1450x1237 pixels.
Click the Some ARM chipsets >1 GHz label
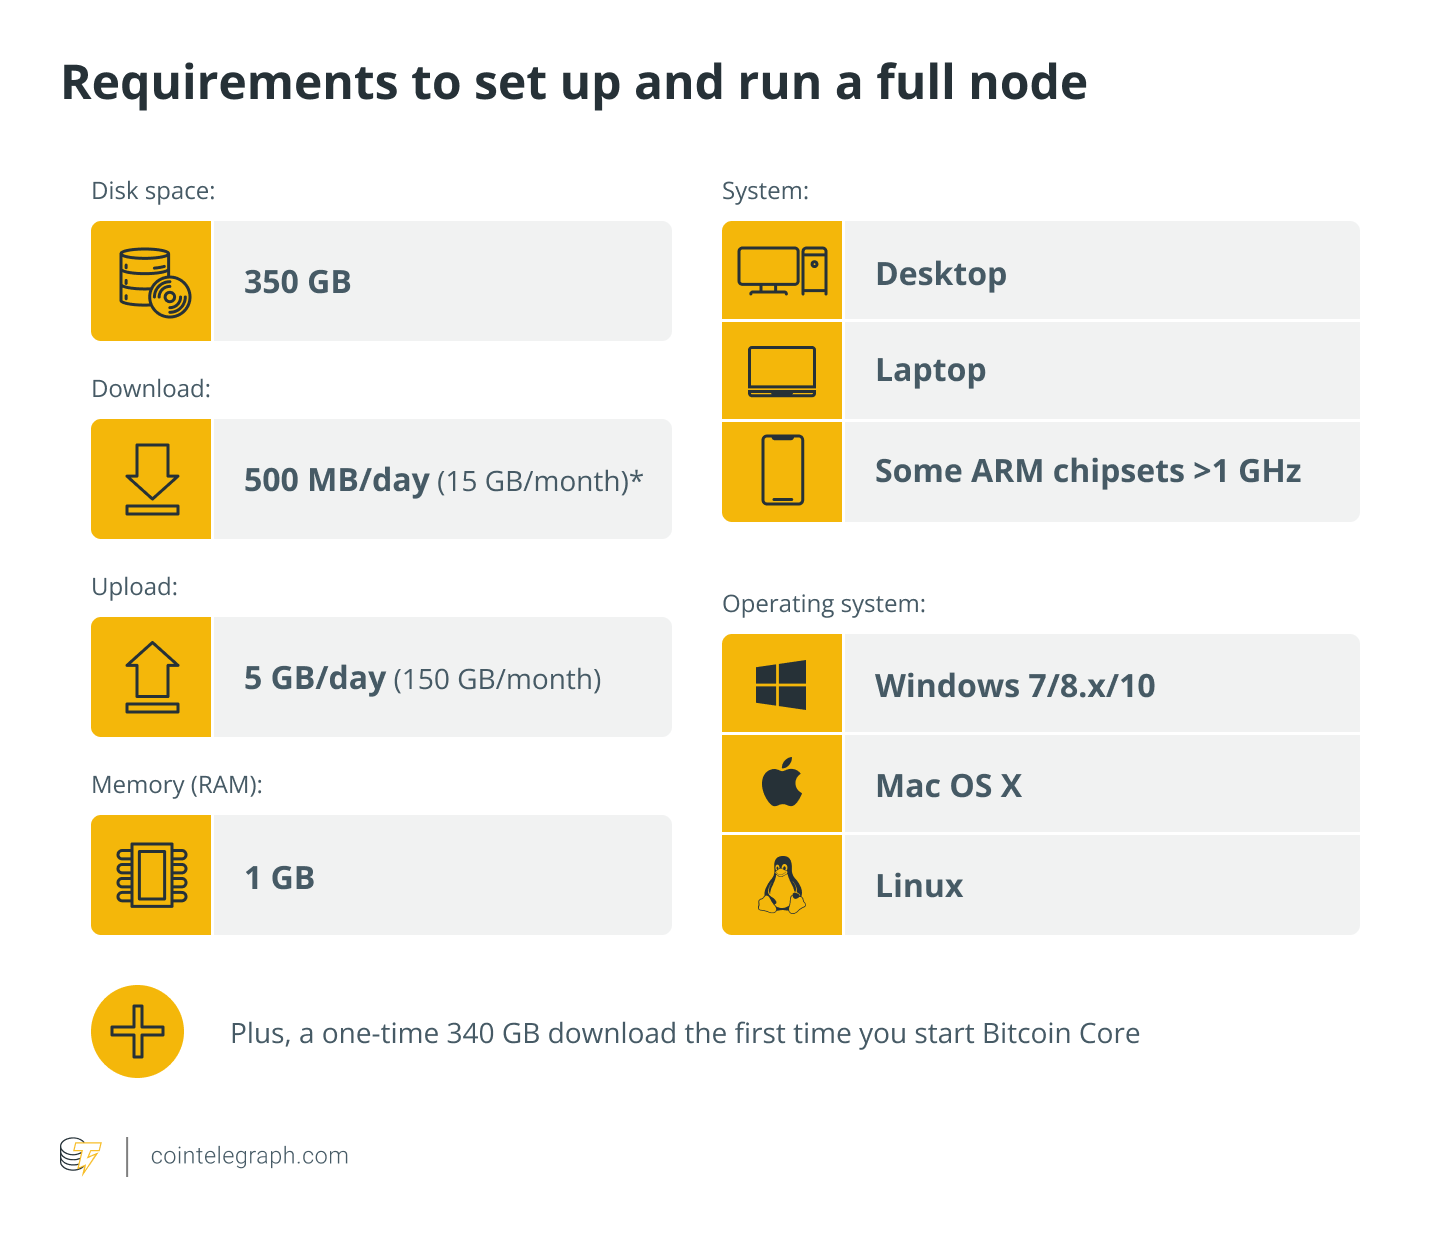tap(1088, 471)
